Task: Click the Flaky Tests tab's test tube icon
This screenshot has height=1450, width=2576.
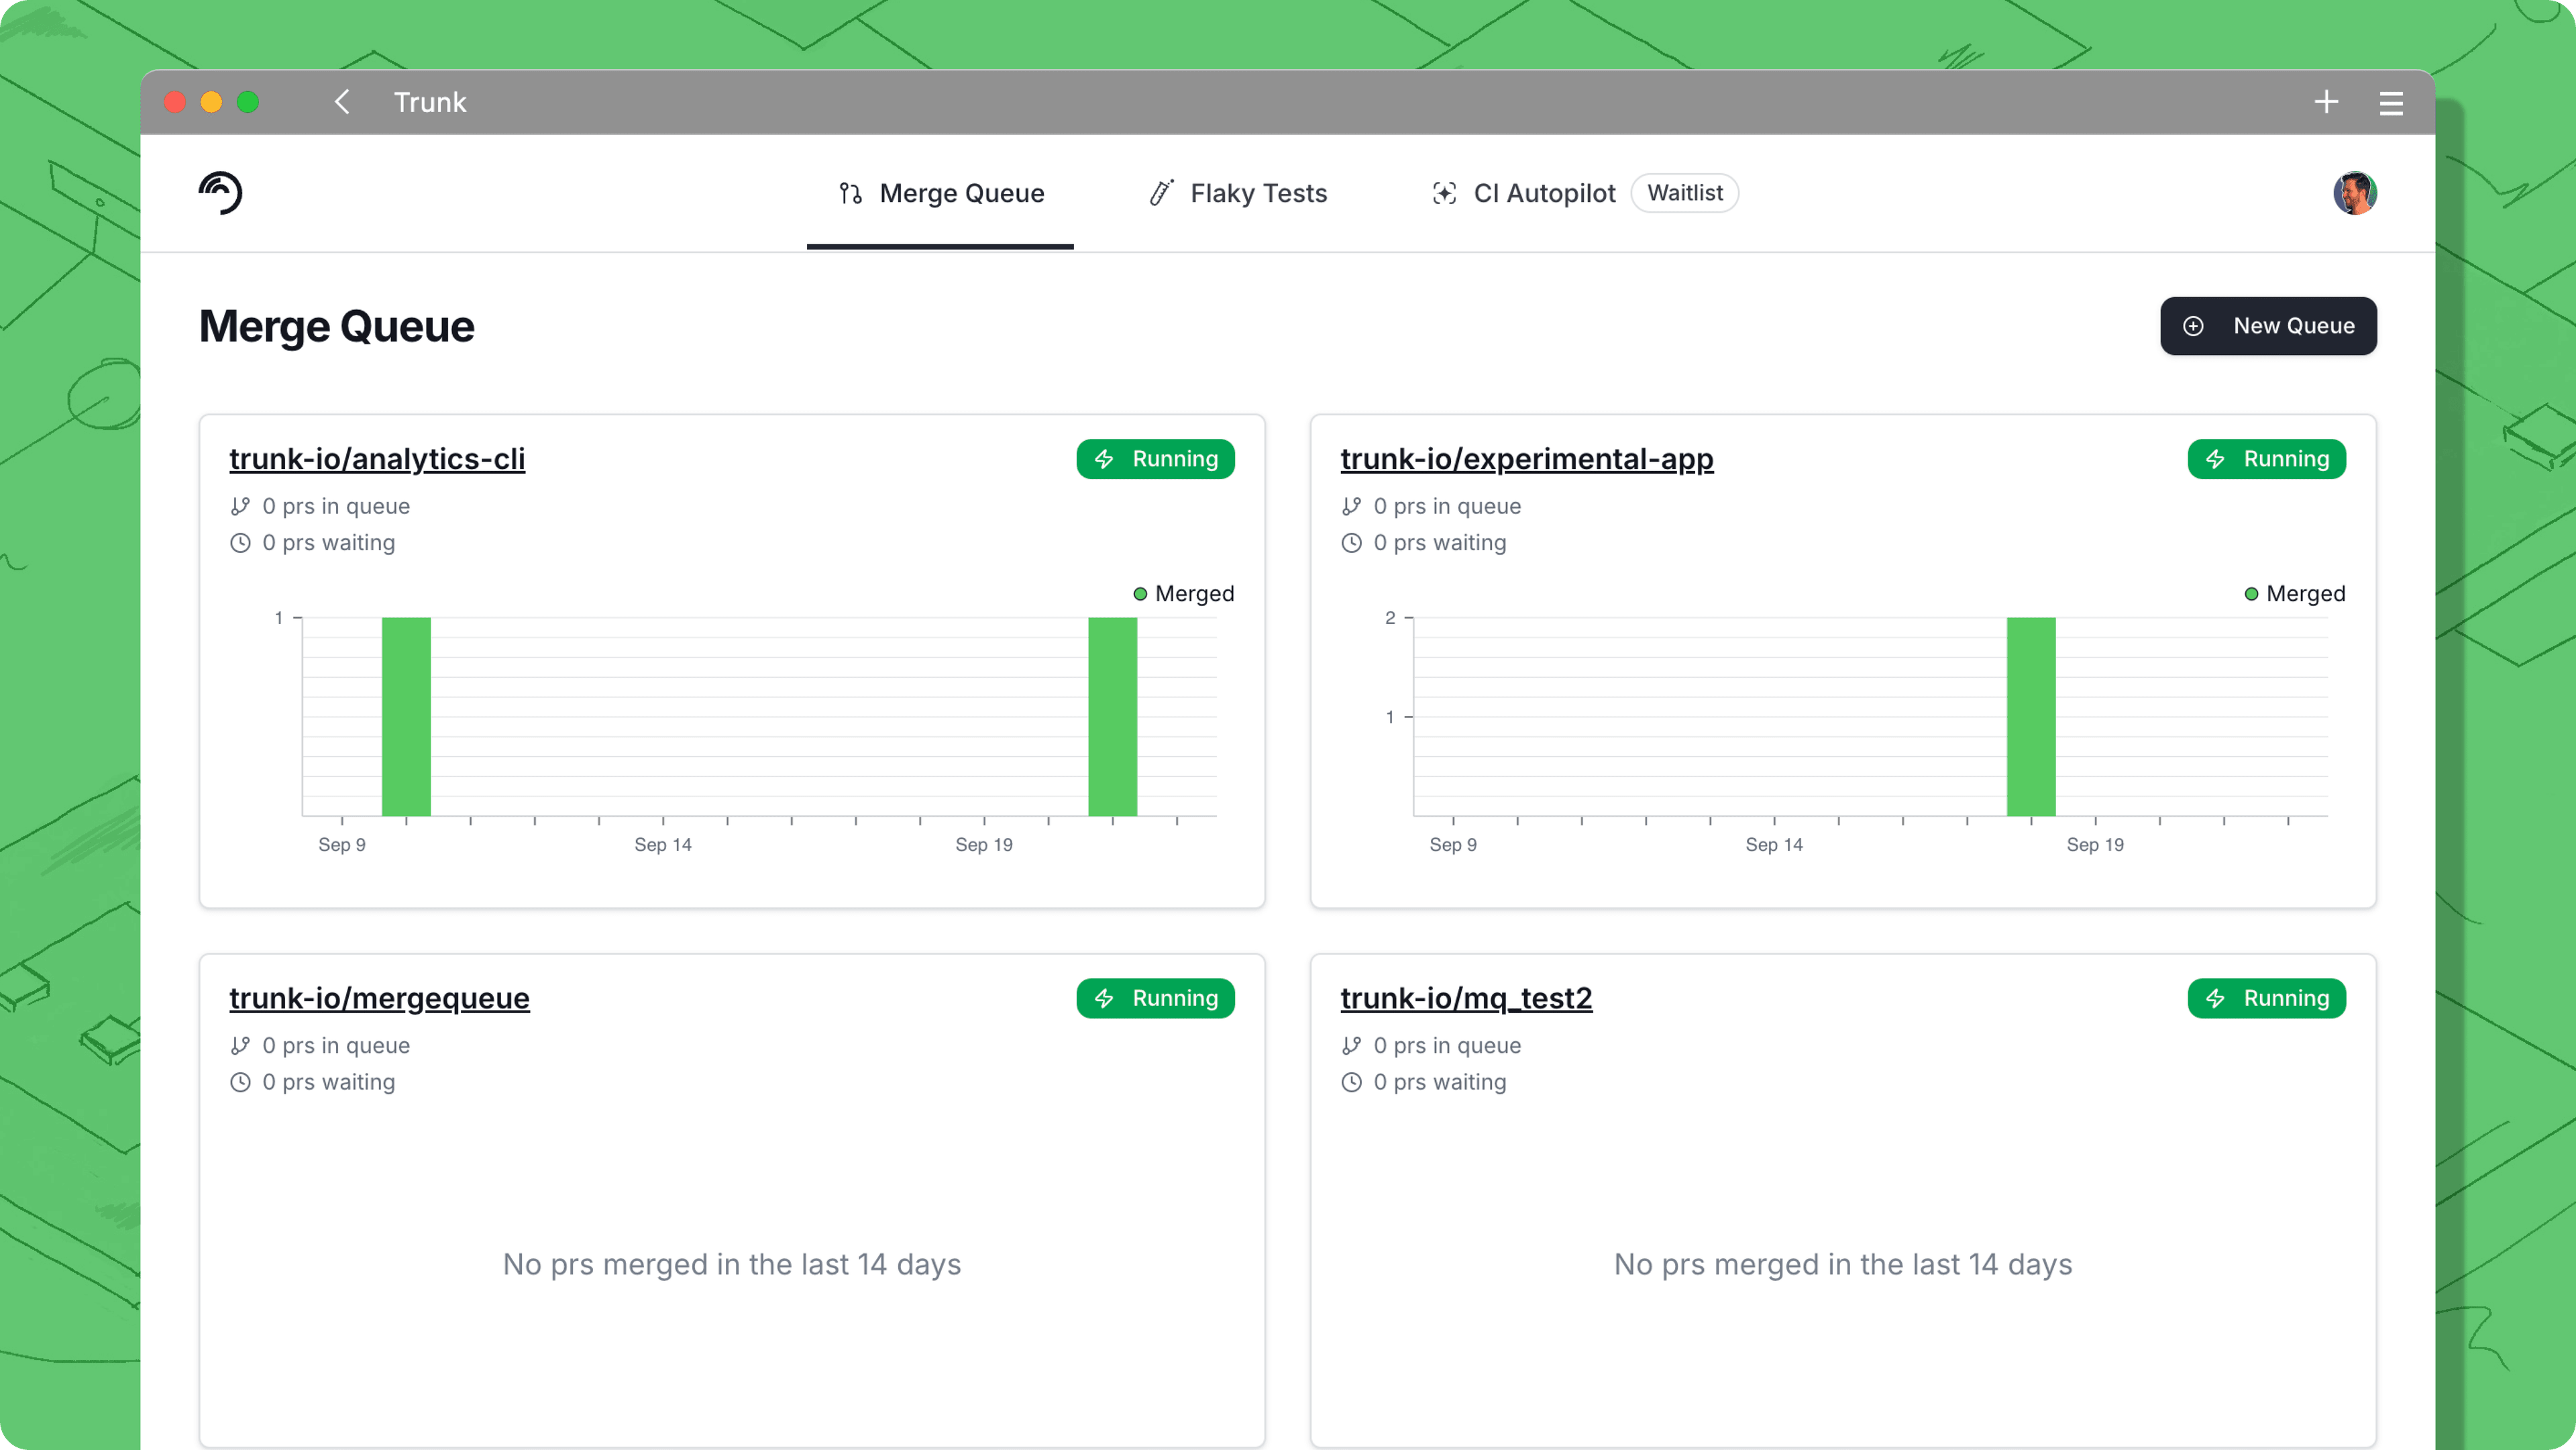Action: (x=1161, y=193)
